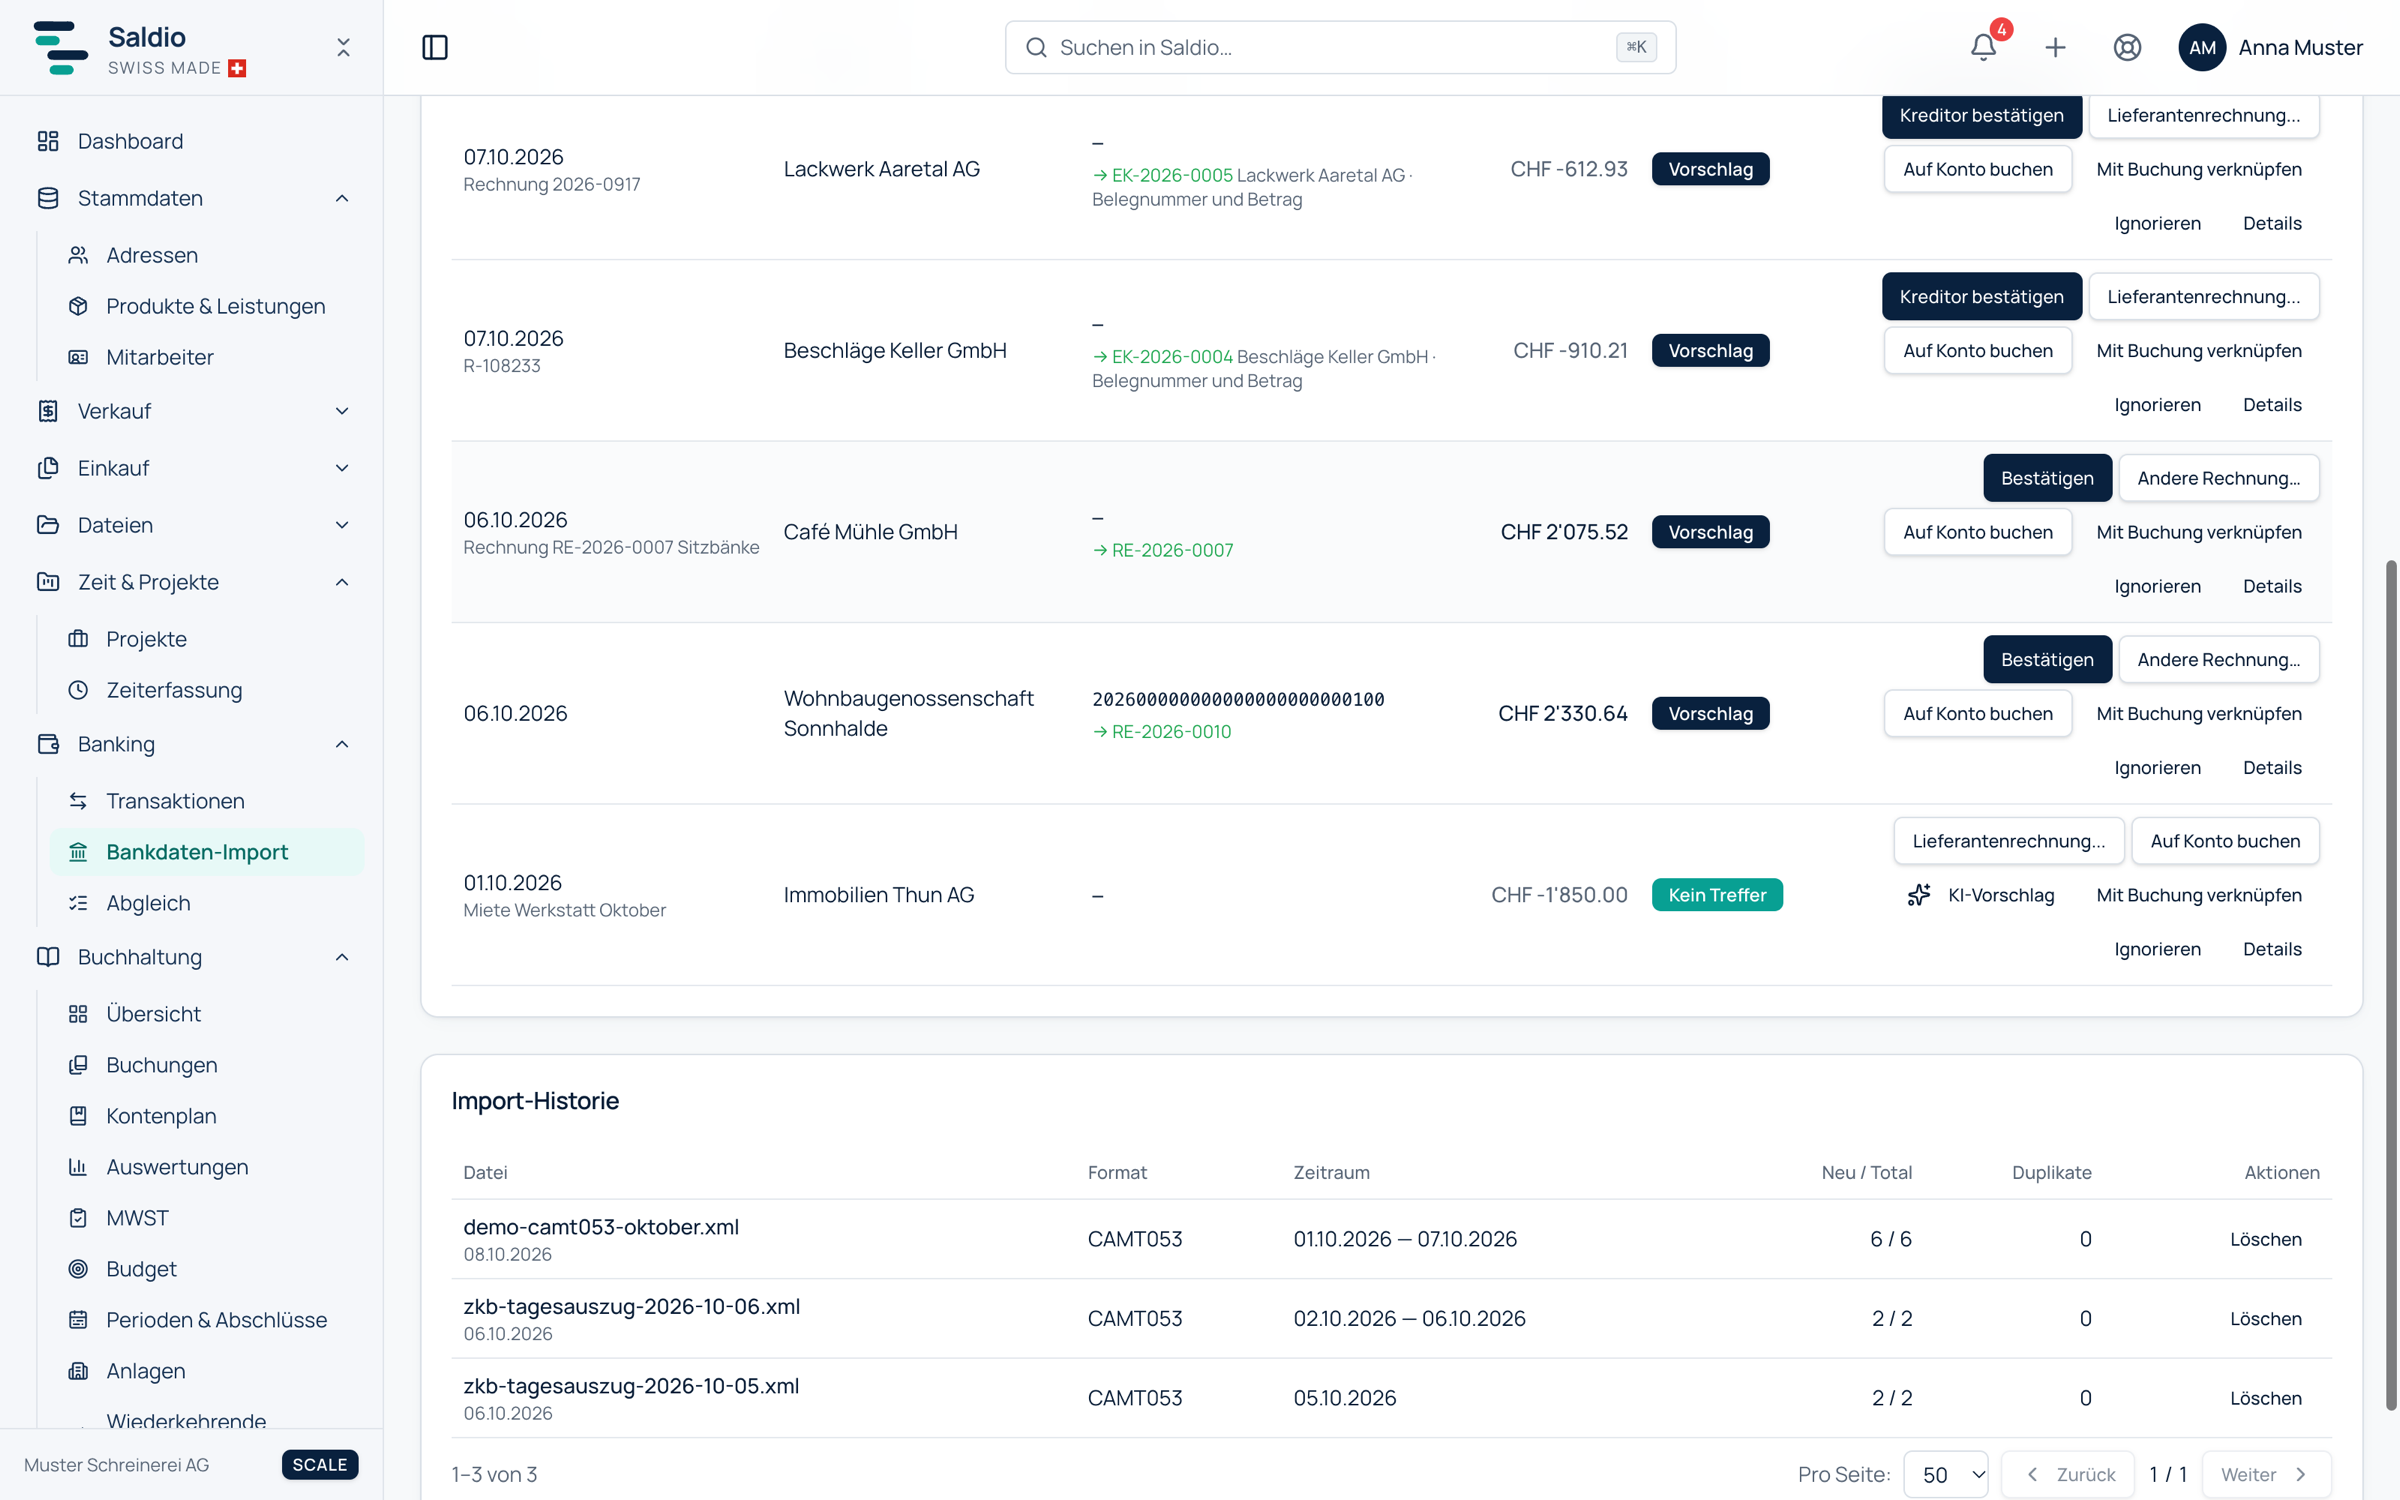
Task: Open the notifications bell
Action: 1983,47
